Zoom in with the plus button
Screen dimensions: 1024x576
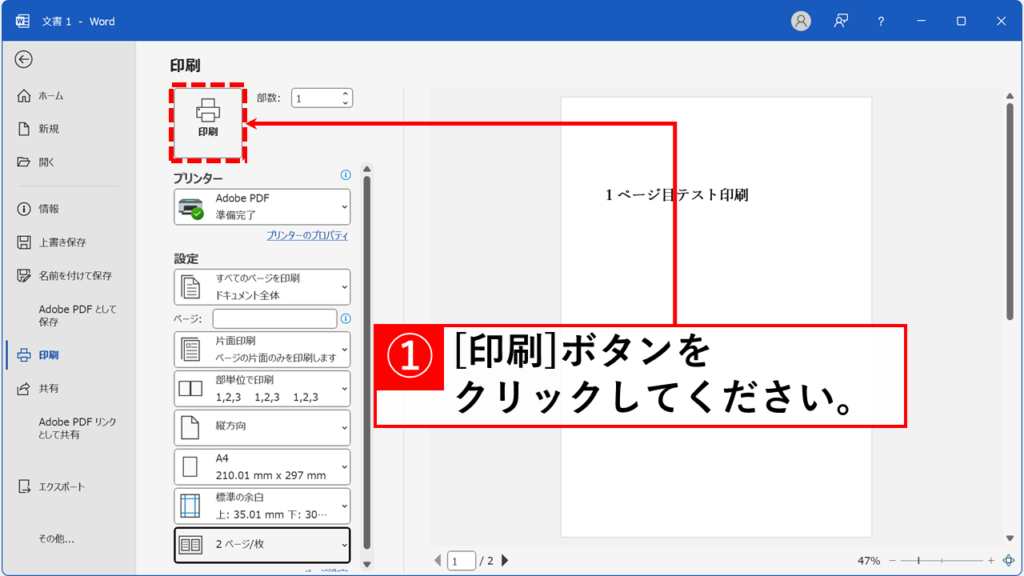[x=991, y=560]
